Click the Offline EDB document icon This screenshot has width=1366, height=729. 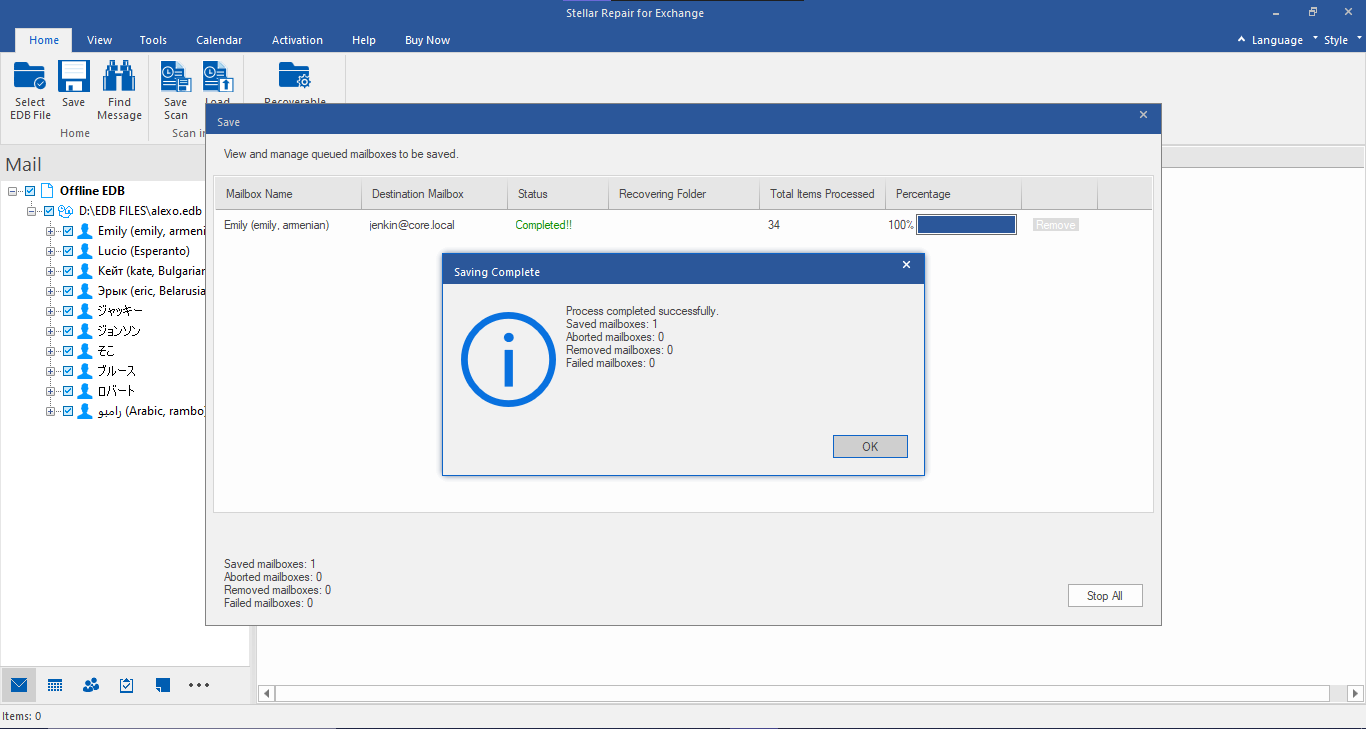point(47,191)
